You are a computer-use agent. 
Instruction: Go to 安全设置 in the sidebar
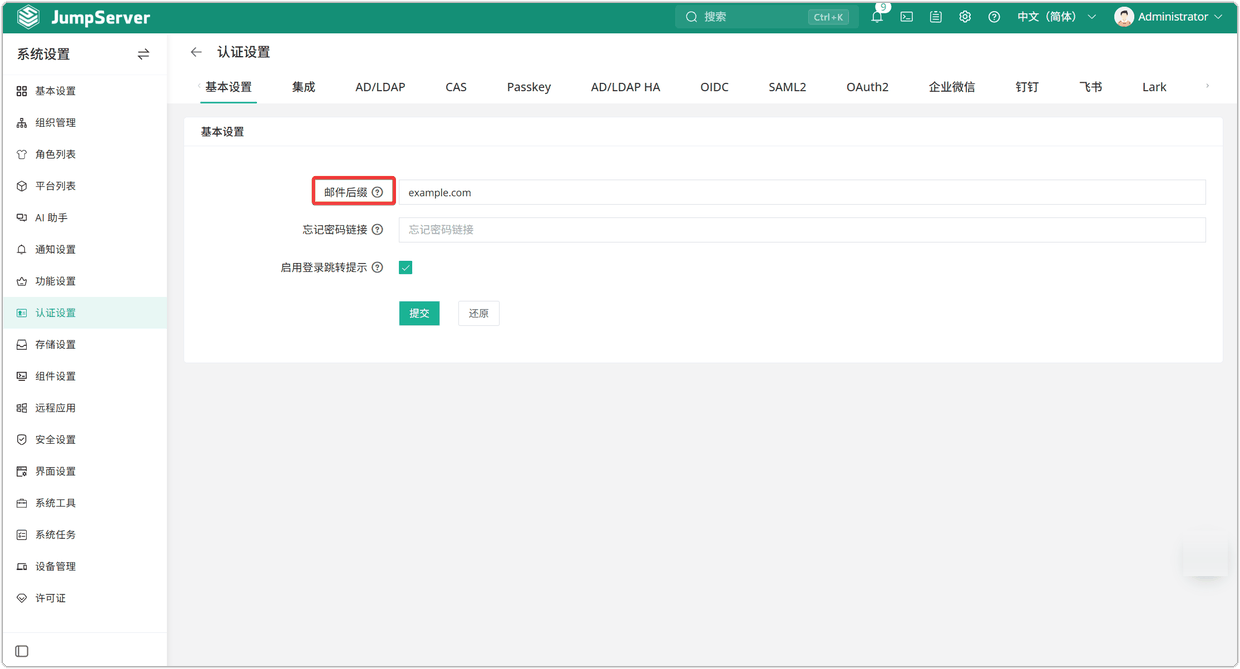84,440
